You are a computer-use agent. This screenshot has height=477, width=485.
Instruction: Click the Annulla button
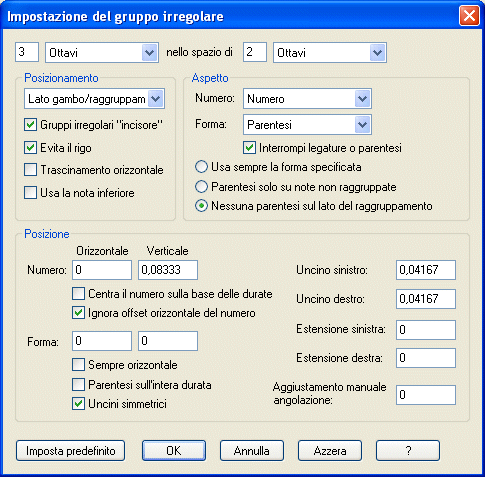(x=252, y=451)
